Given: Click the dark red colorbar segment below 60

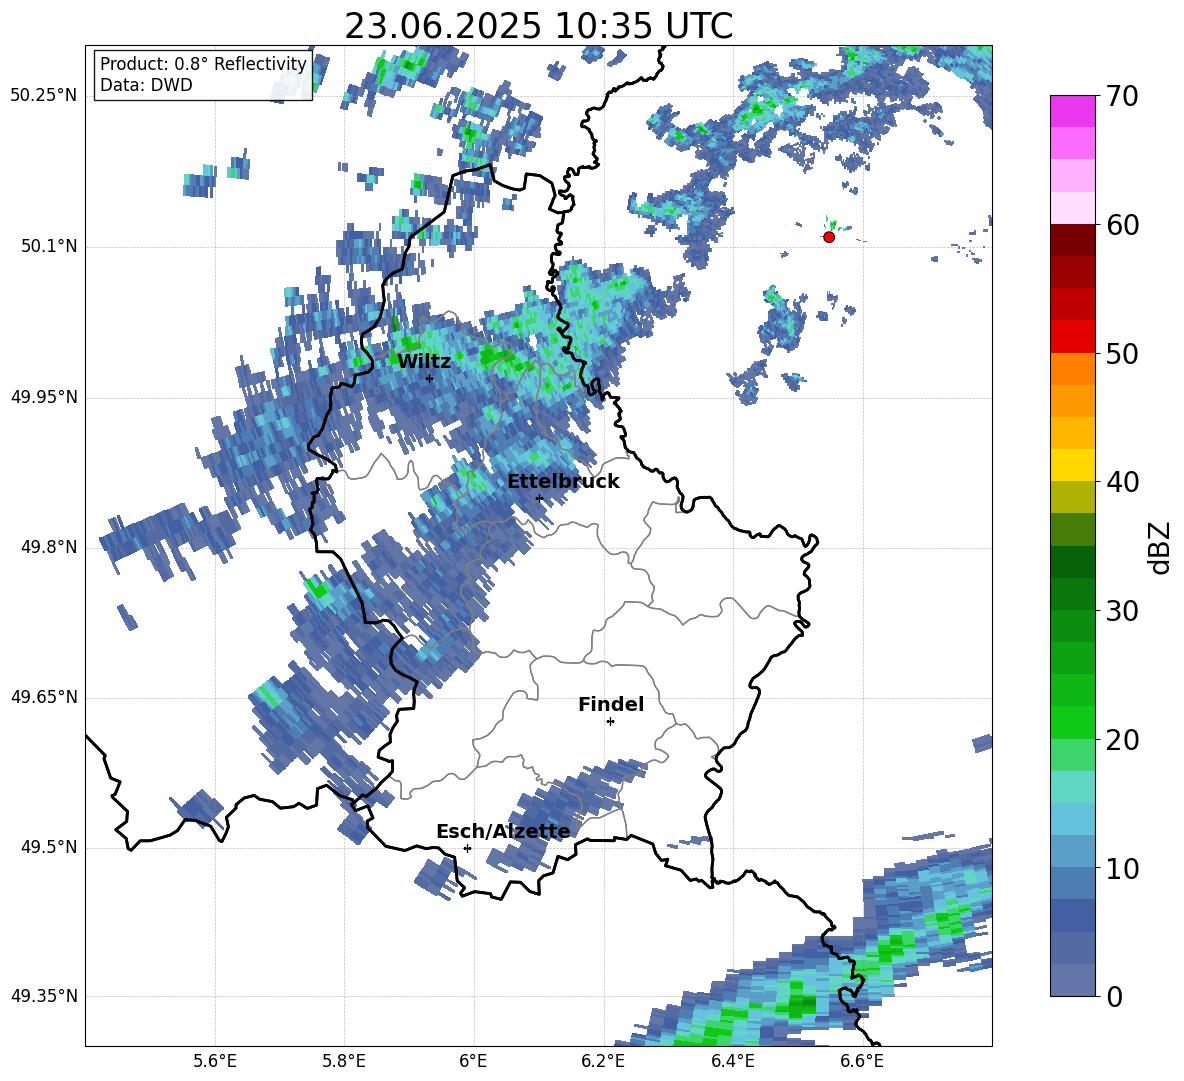Looking at the screenshot, I should point(1072,240).
